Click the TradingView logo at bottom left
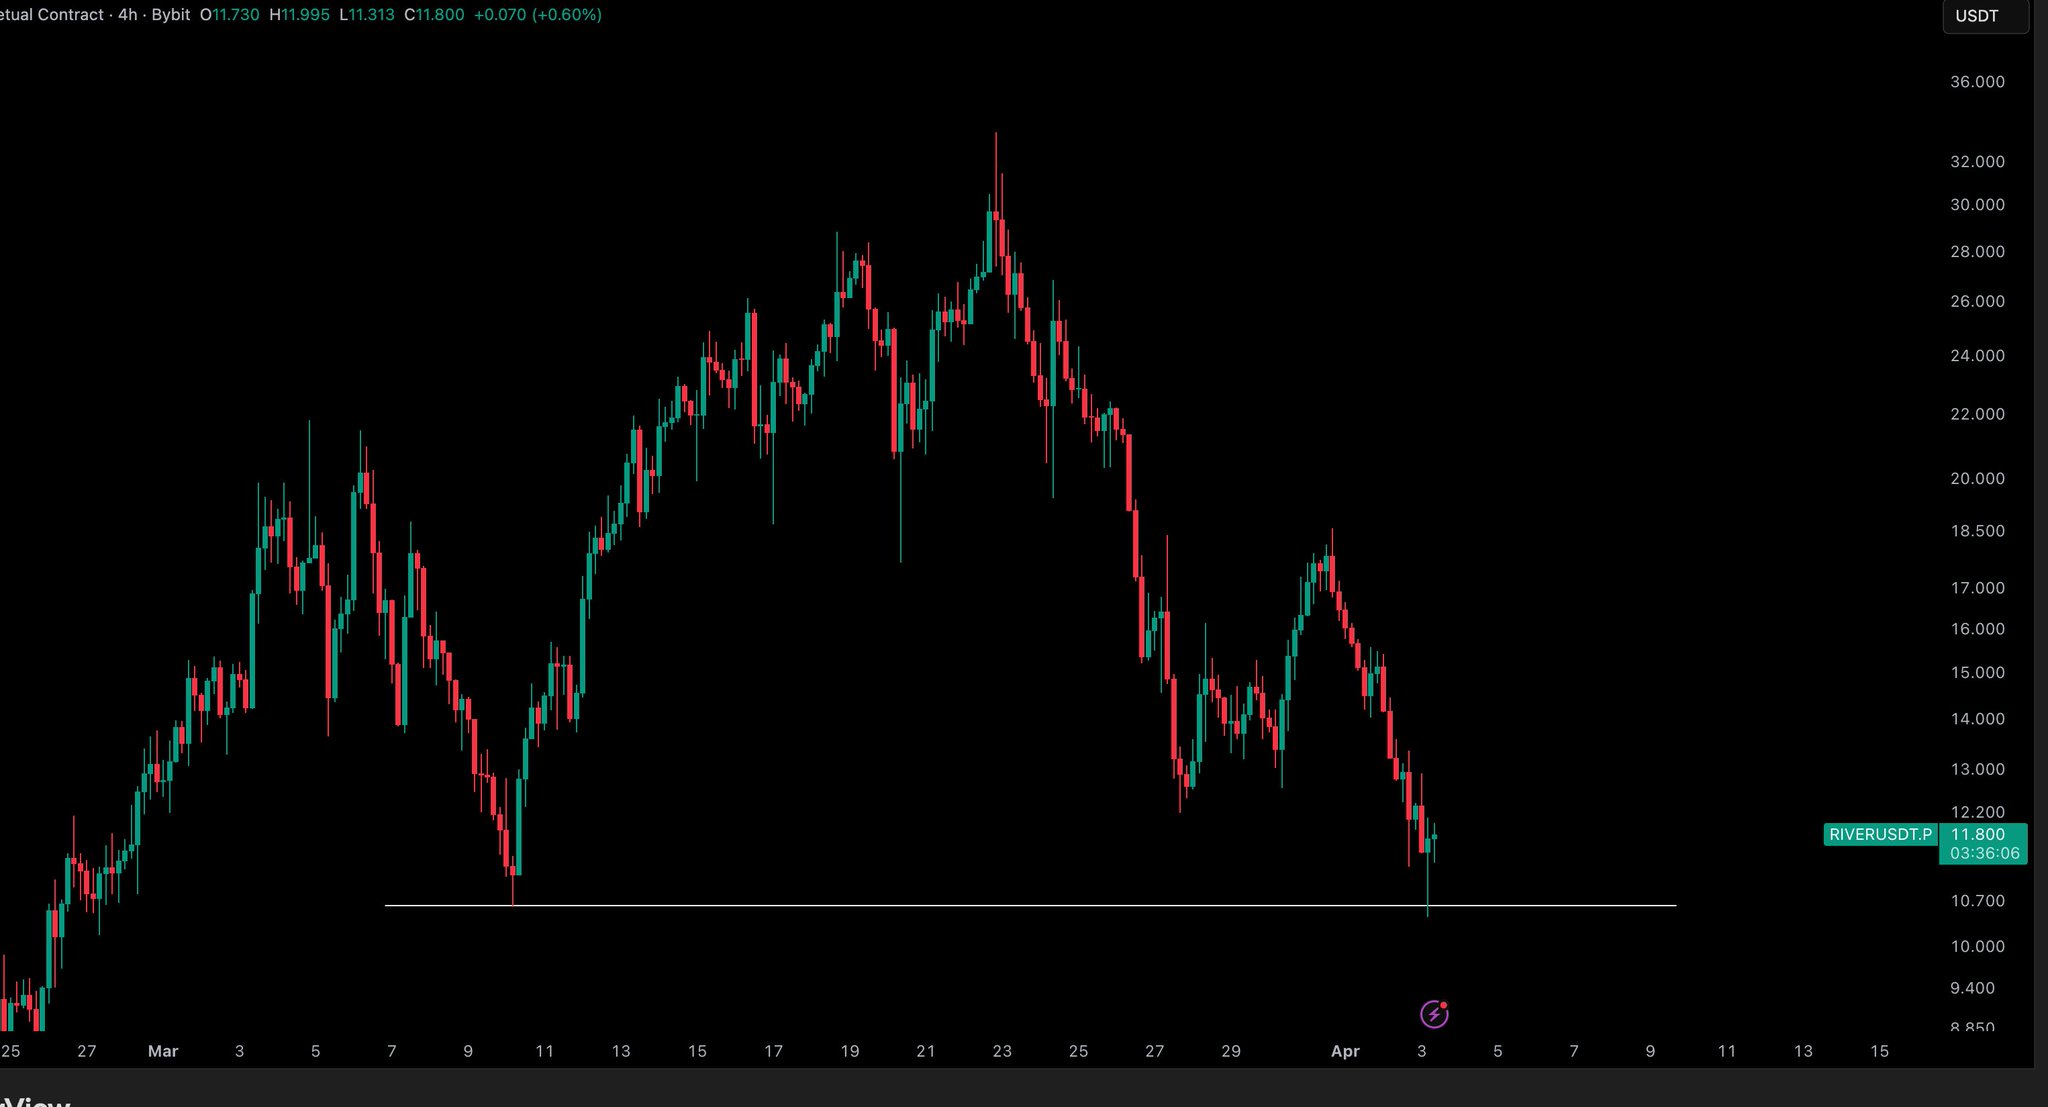2048x1107 pixels. tap(35, 1100)
